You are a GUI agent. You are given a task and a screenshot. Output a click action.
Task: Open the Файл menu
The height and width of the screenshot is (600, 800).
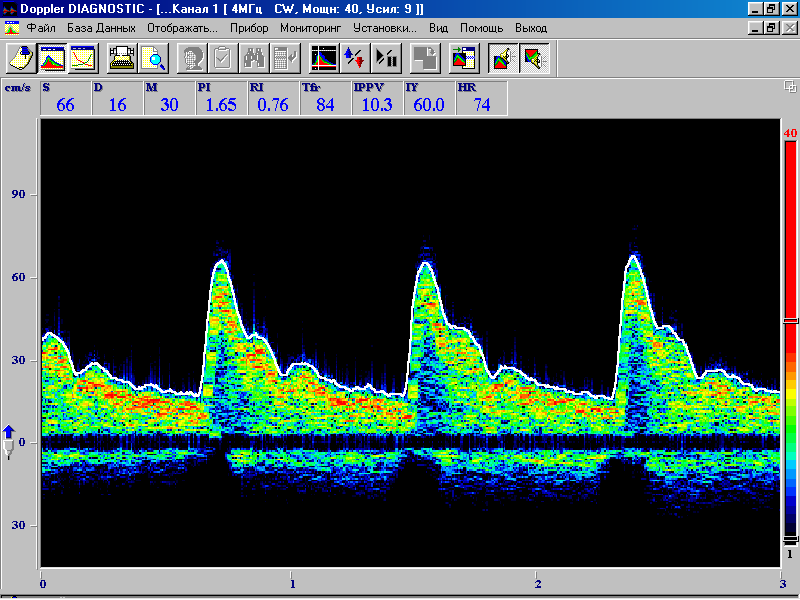pos(41,28)
